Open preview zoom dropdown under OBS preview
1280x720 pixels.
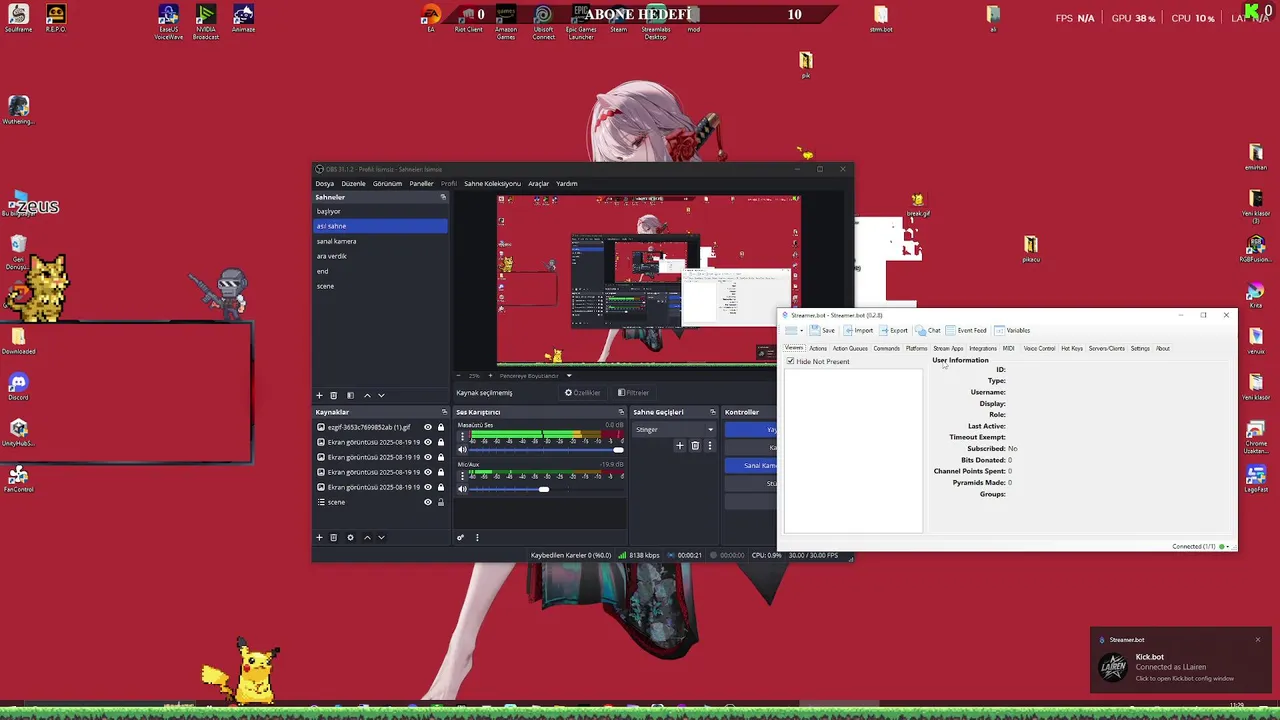pyautogui.click(x=568, y=376)
